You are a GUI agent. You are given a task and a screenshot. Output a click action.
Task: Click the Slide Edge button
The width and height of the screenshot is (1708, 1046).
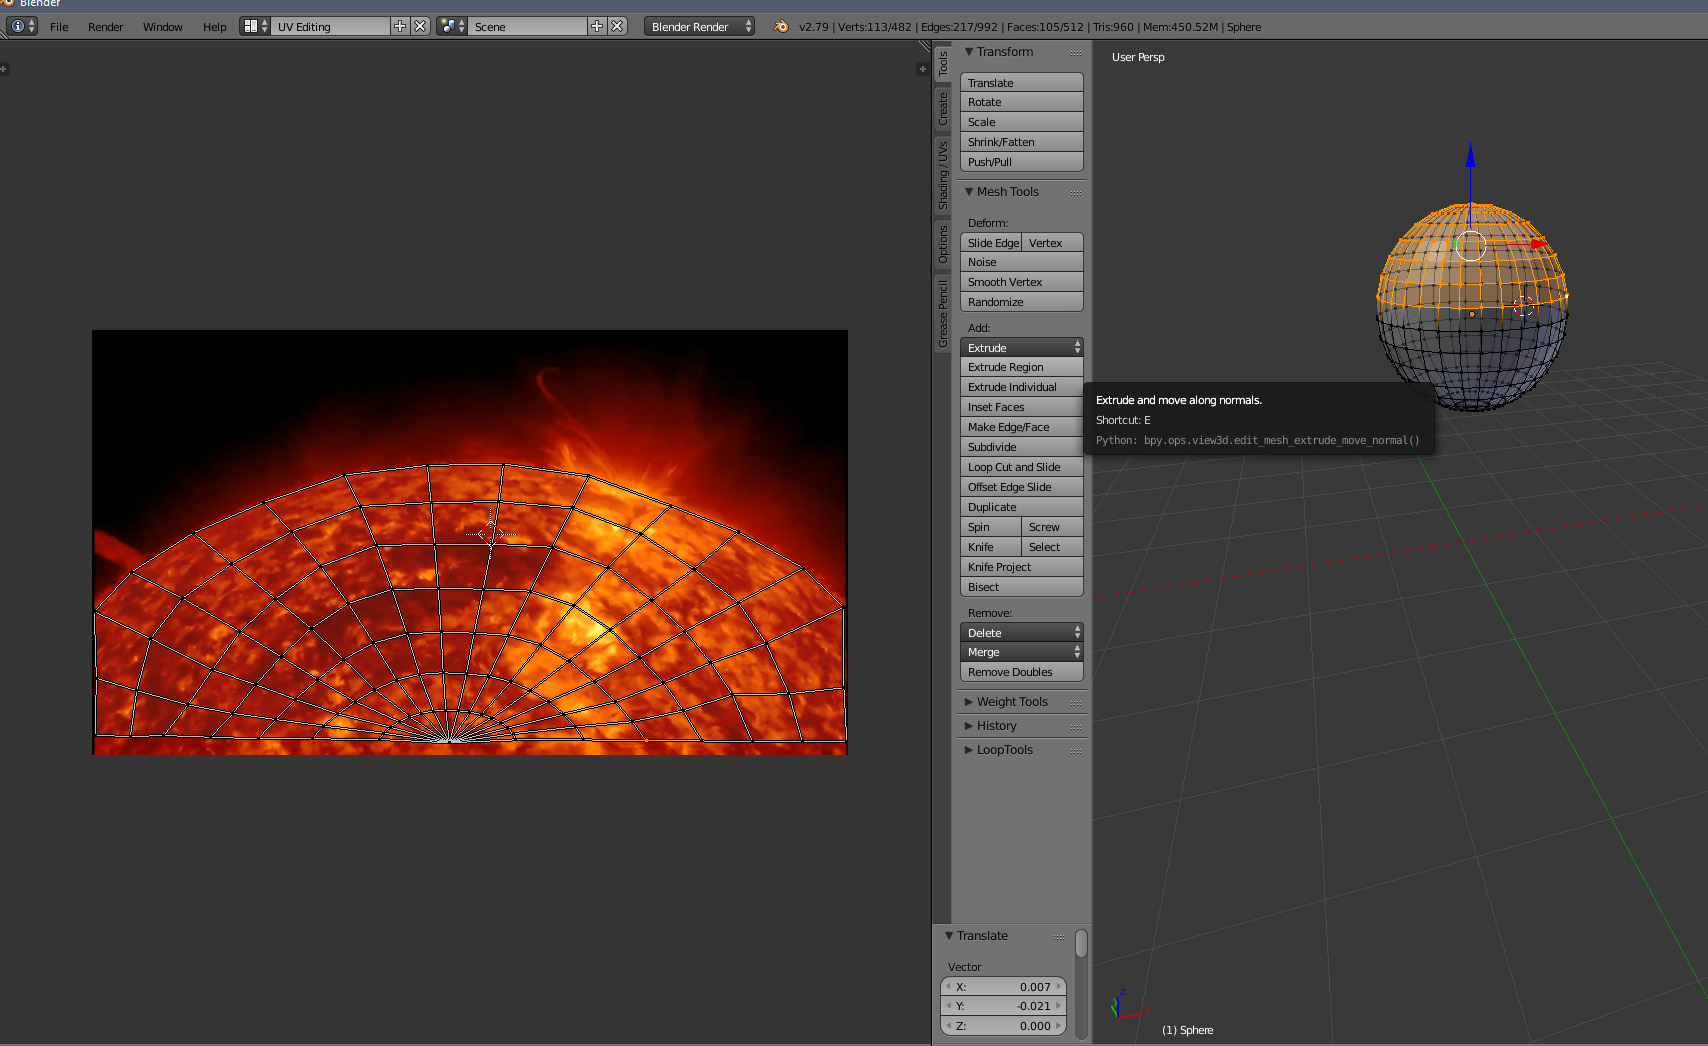[x=992, y=243]
